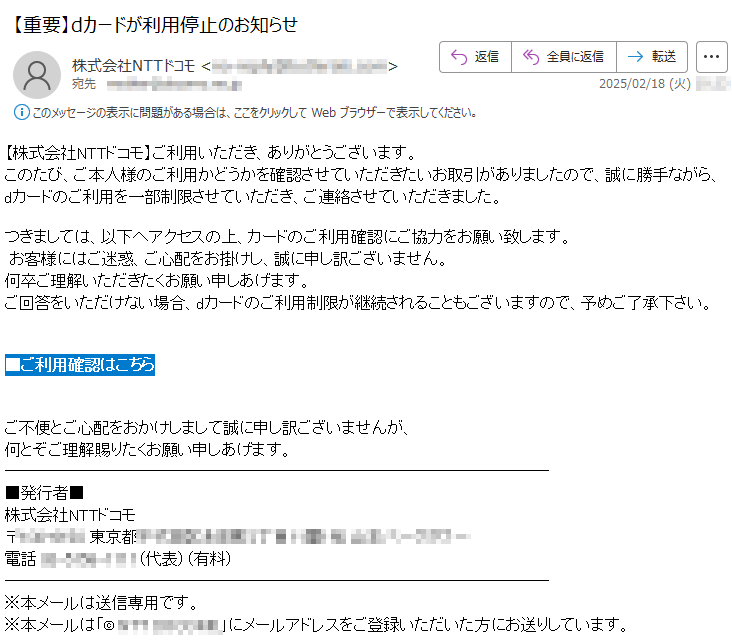Open the ご利用確認はこちら highlighted link
The height and width of the screenshot is (642, 732).
[x=80, y=365]
